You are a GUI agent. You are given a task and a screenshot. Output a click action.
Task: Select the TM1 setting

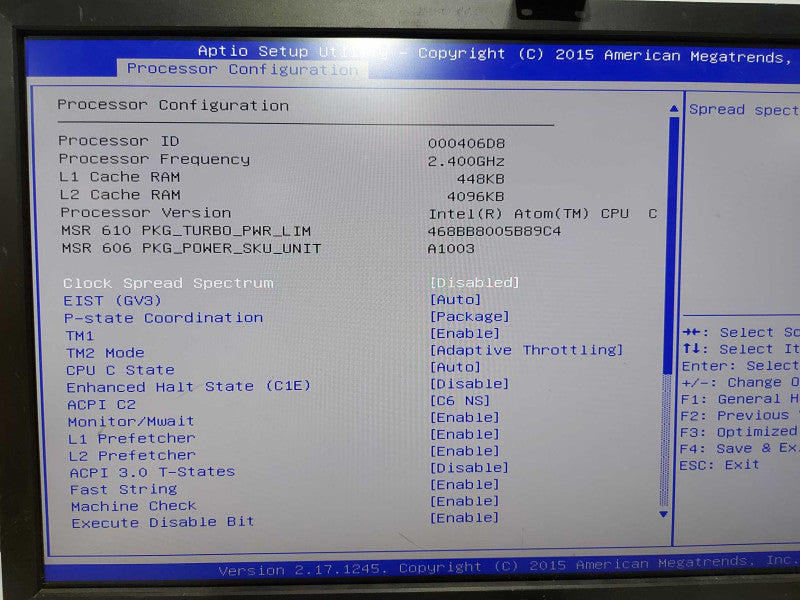click(80, 336)
